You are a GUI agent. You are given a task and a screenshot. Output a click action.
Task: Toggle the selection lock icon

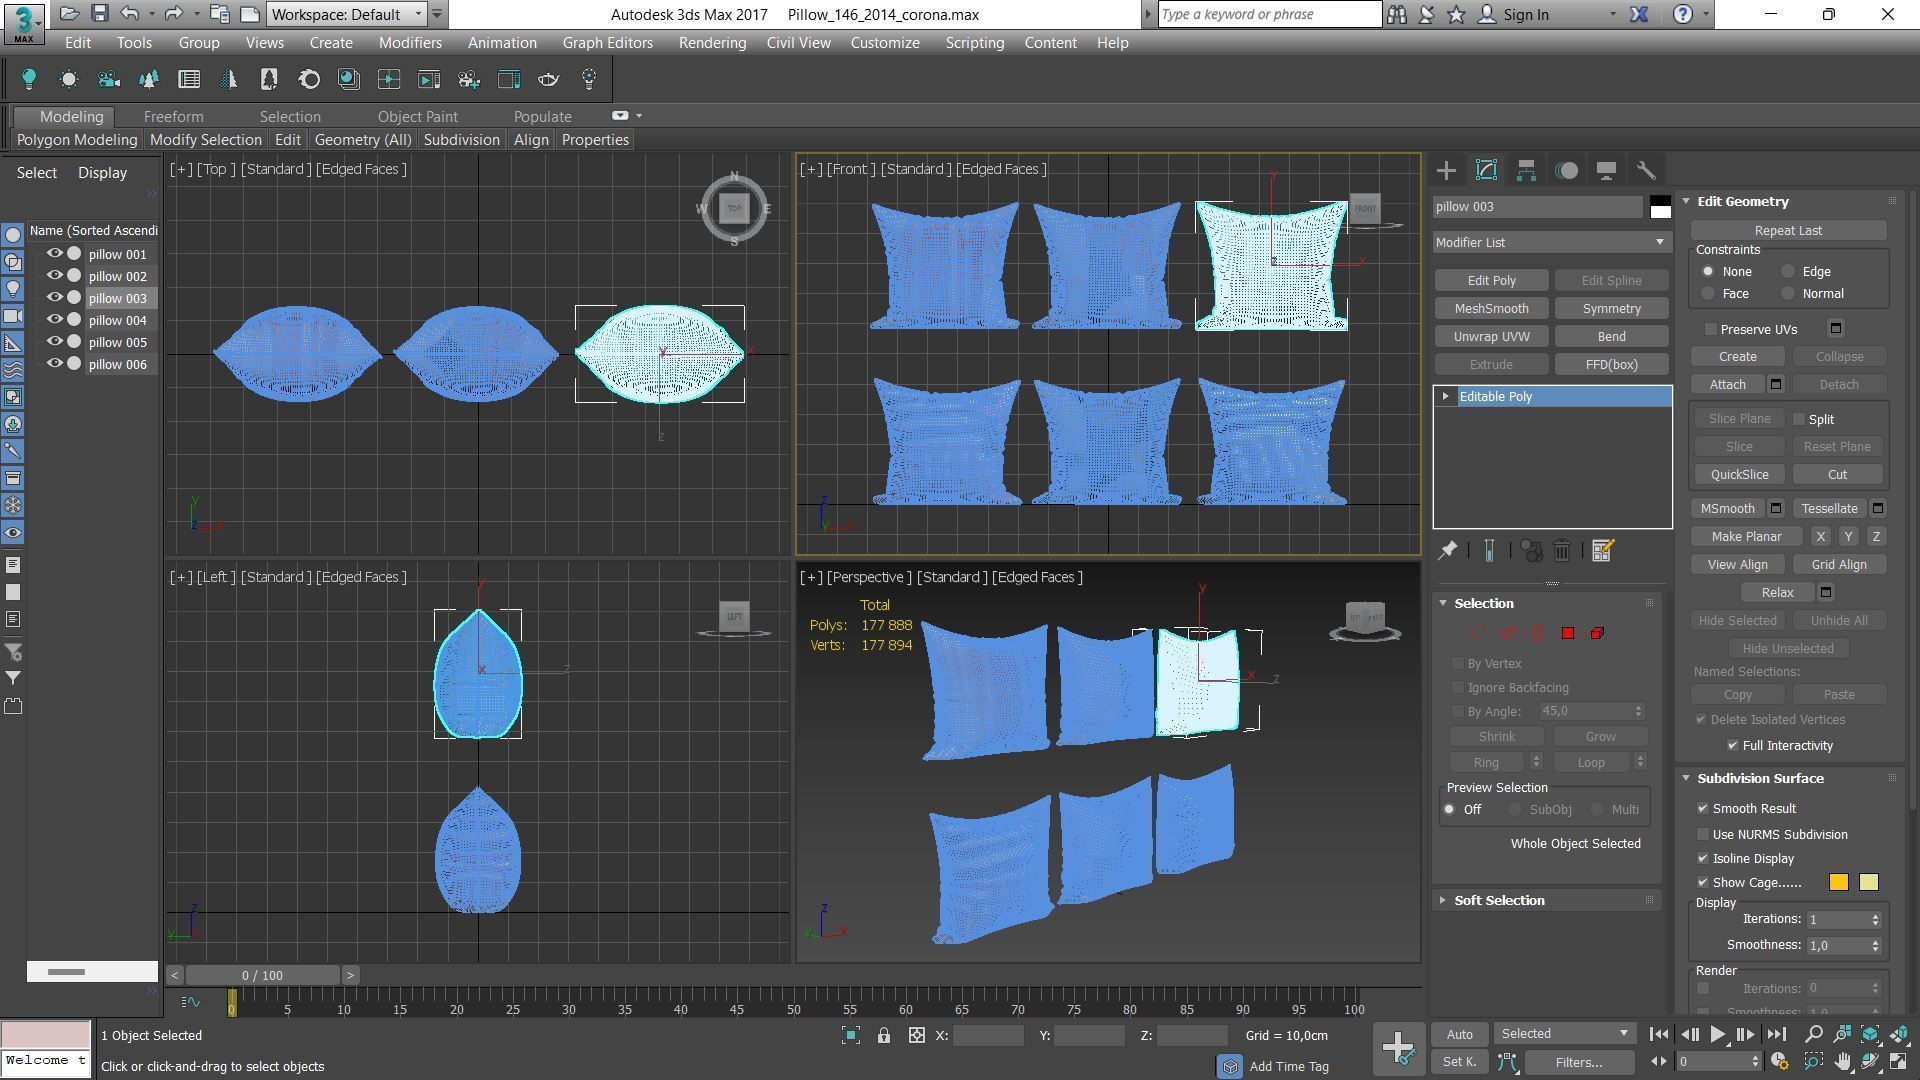tap(884, 1036)
